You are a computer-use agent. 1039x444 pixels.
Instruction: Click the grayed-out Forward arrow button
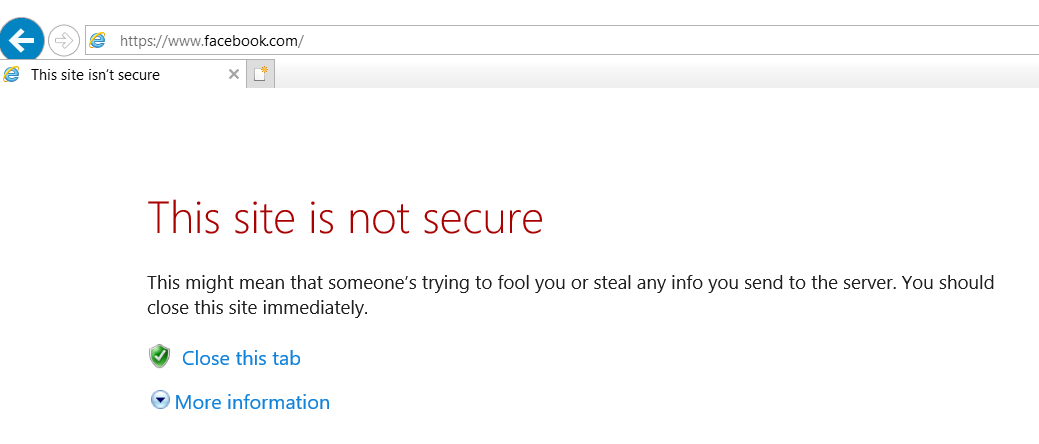pos(64,41)
